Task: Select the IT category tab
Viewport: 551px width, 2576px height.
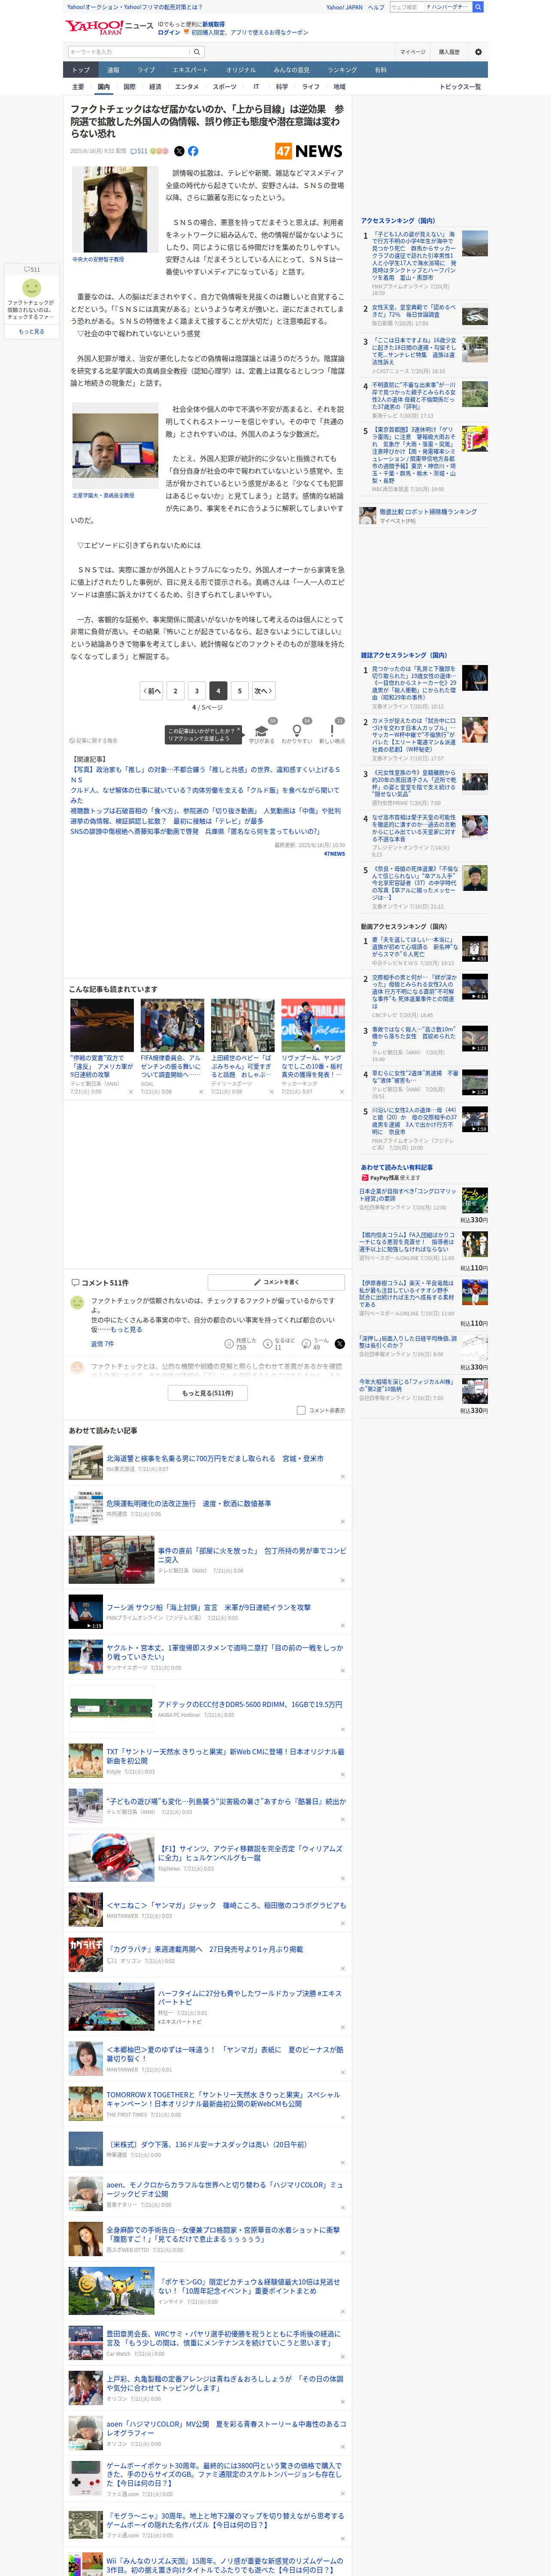Action: (256, 87)
